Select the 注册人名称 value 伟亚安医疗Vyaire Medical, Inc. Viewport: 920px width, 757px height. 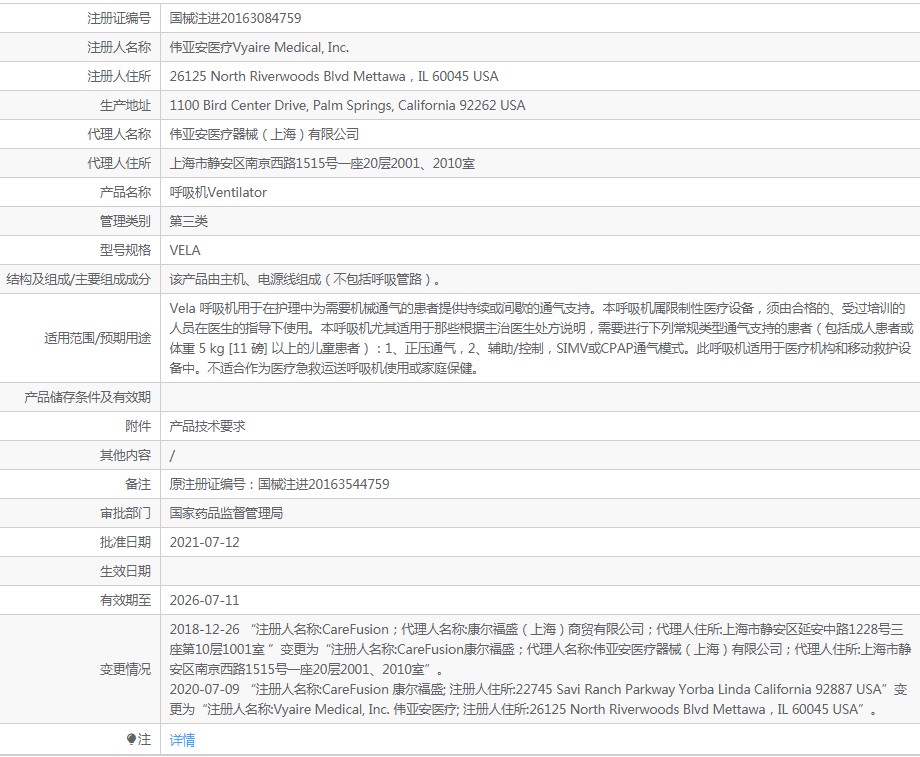(x=259, y=47)
